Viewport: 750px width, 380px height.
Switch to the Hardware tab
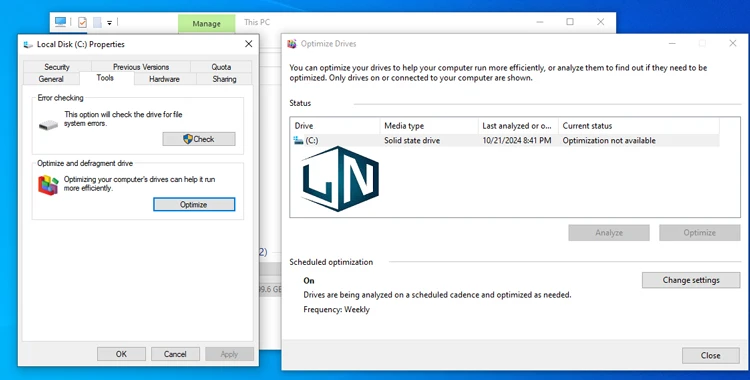(164, 79)
